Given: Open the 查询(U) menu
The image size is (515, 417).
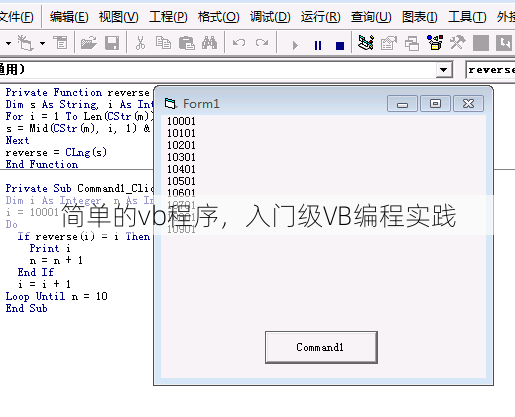Looking at the screenshot, I should click(x=371, y=17).
